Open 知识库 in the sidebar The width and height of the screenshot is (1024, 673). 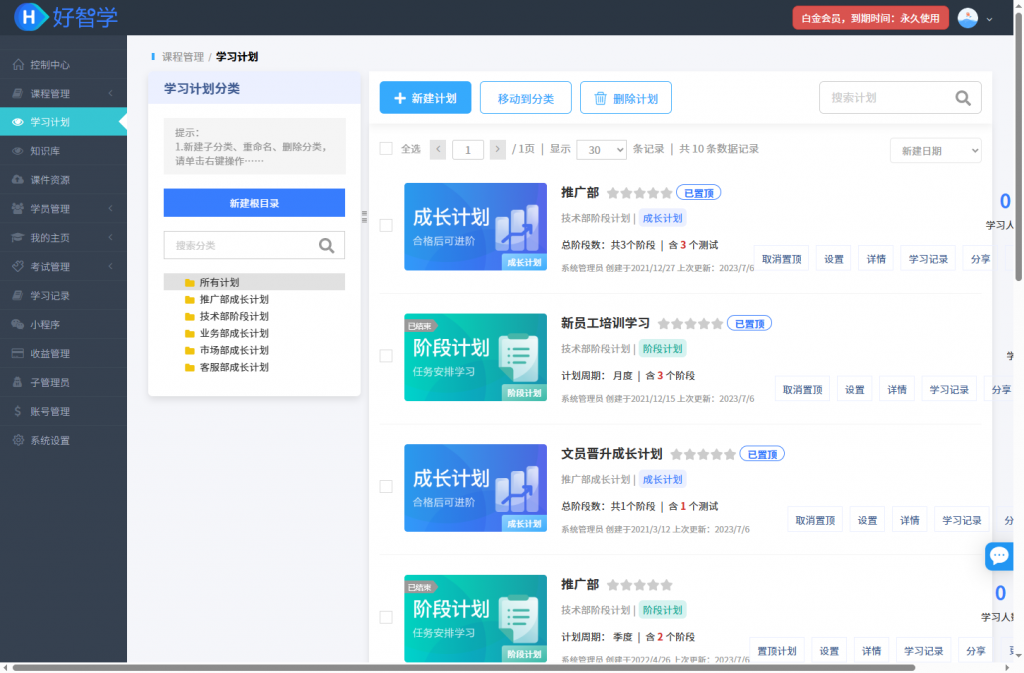point(63,151)
